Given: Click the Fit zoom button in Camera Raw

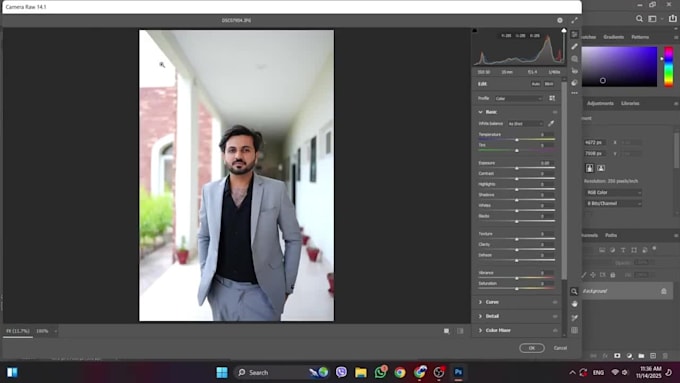Looking at the screenshot, I should tap(17, 331).
